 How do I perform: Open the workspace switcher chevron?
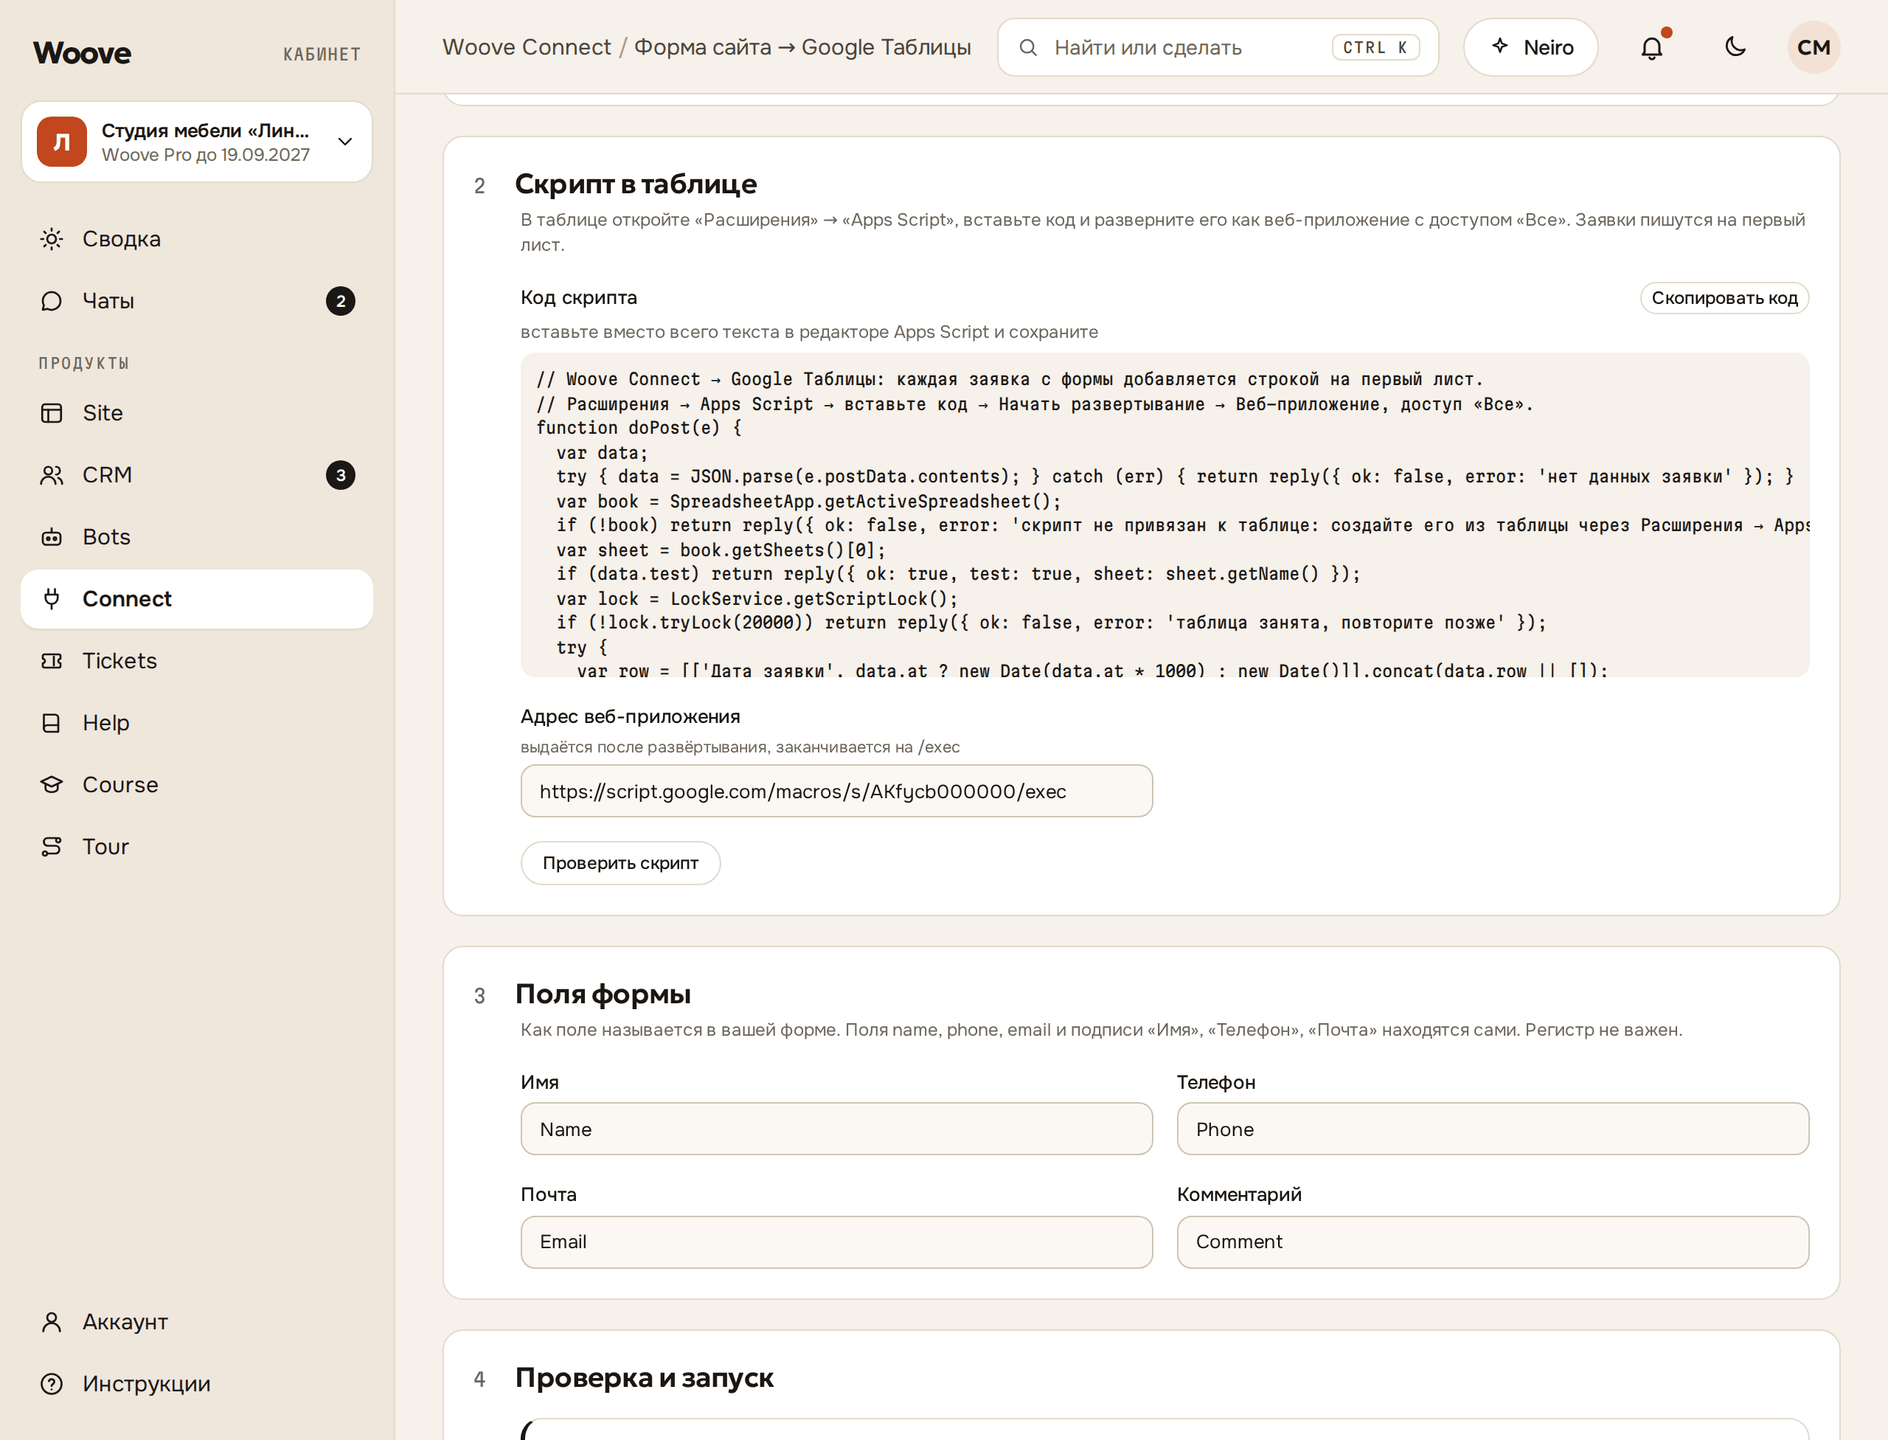click(x=345, y=142)
